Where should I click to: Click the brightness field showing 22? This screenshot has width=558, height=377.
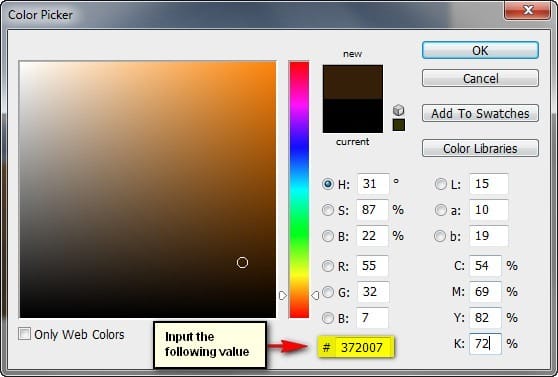coord(373,236)
